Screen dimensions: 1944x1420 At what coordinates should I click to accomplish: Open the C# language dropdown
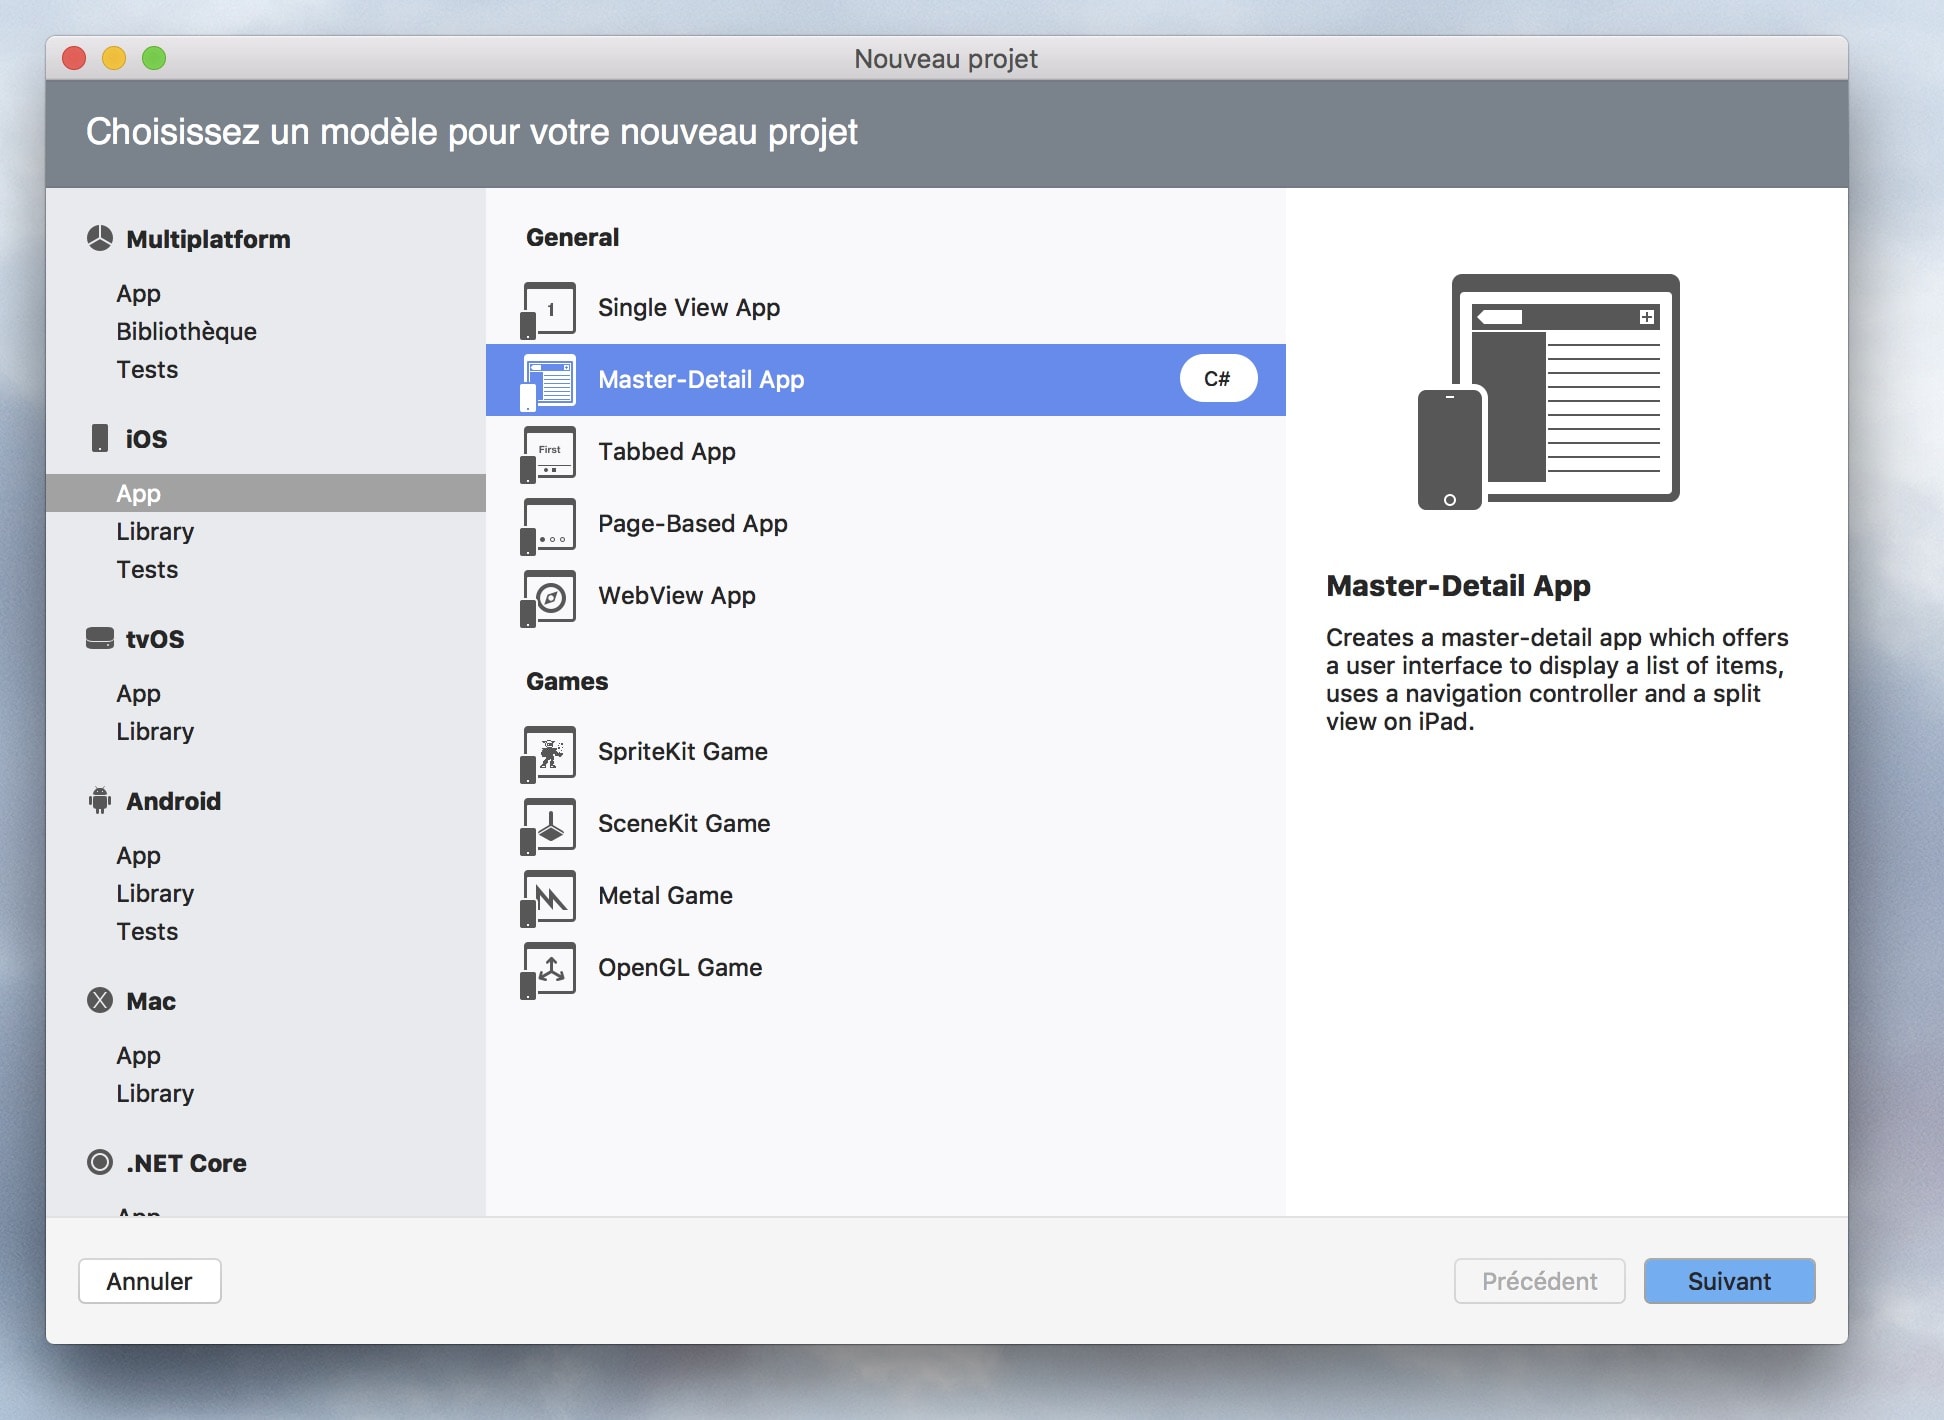coord(1218,379)
